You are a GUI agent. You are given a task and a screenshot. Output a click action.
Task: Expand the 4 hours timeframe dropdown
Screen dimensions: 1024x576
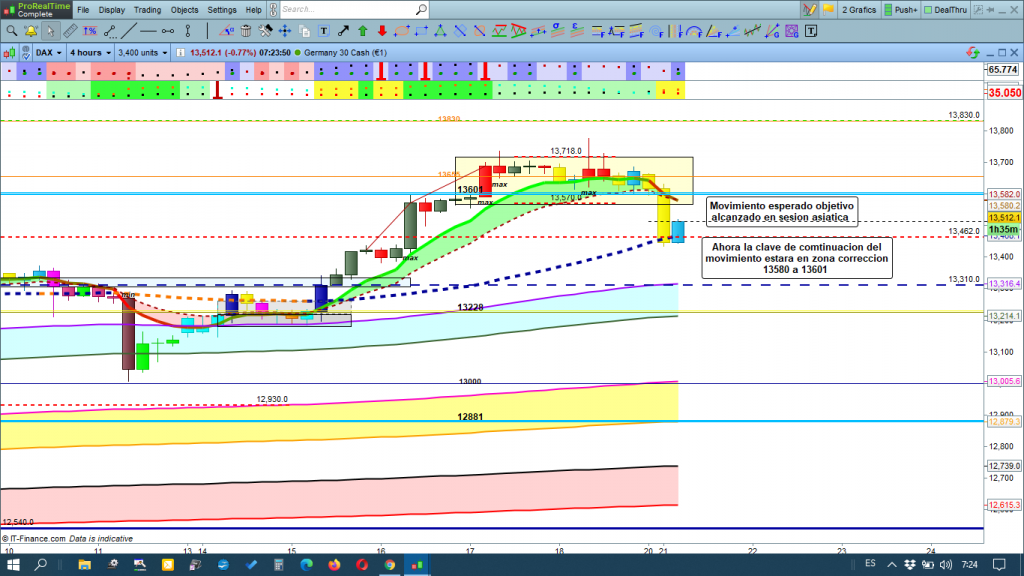pos(88,52)
